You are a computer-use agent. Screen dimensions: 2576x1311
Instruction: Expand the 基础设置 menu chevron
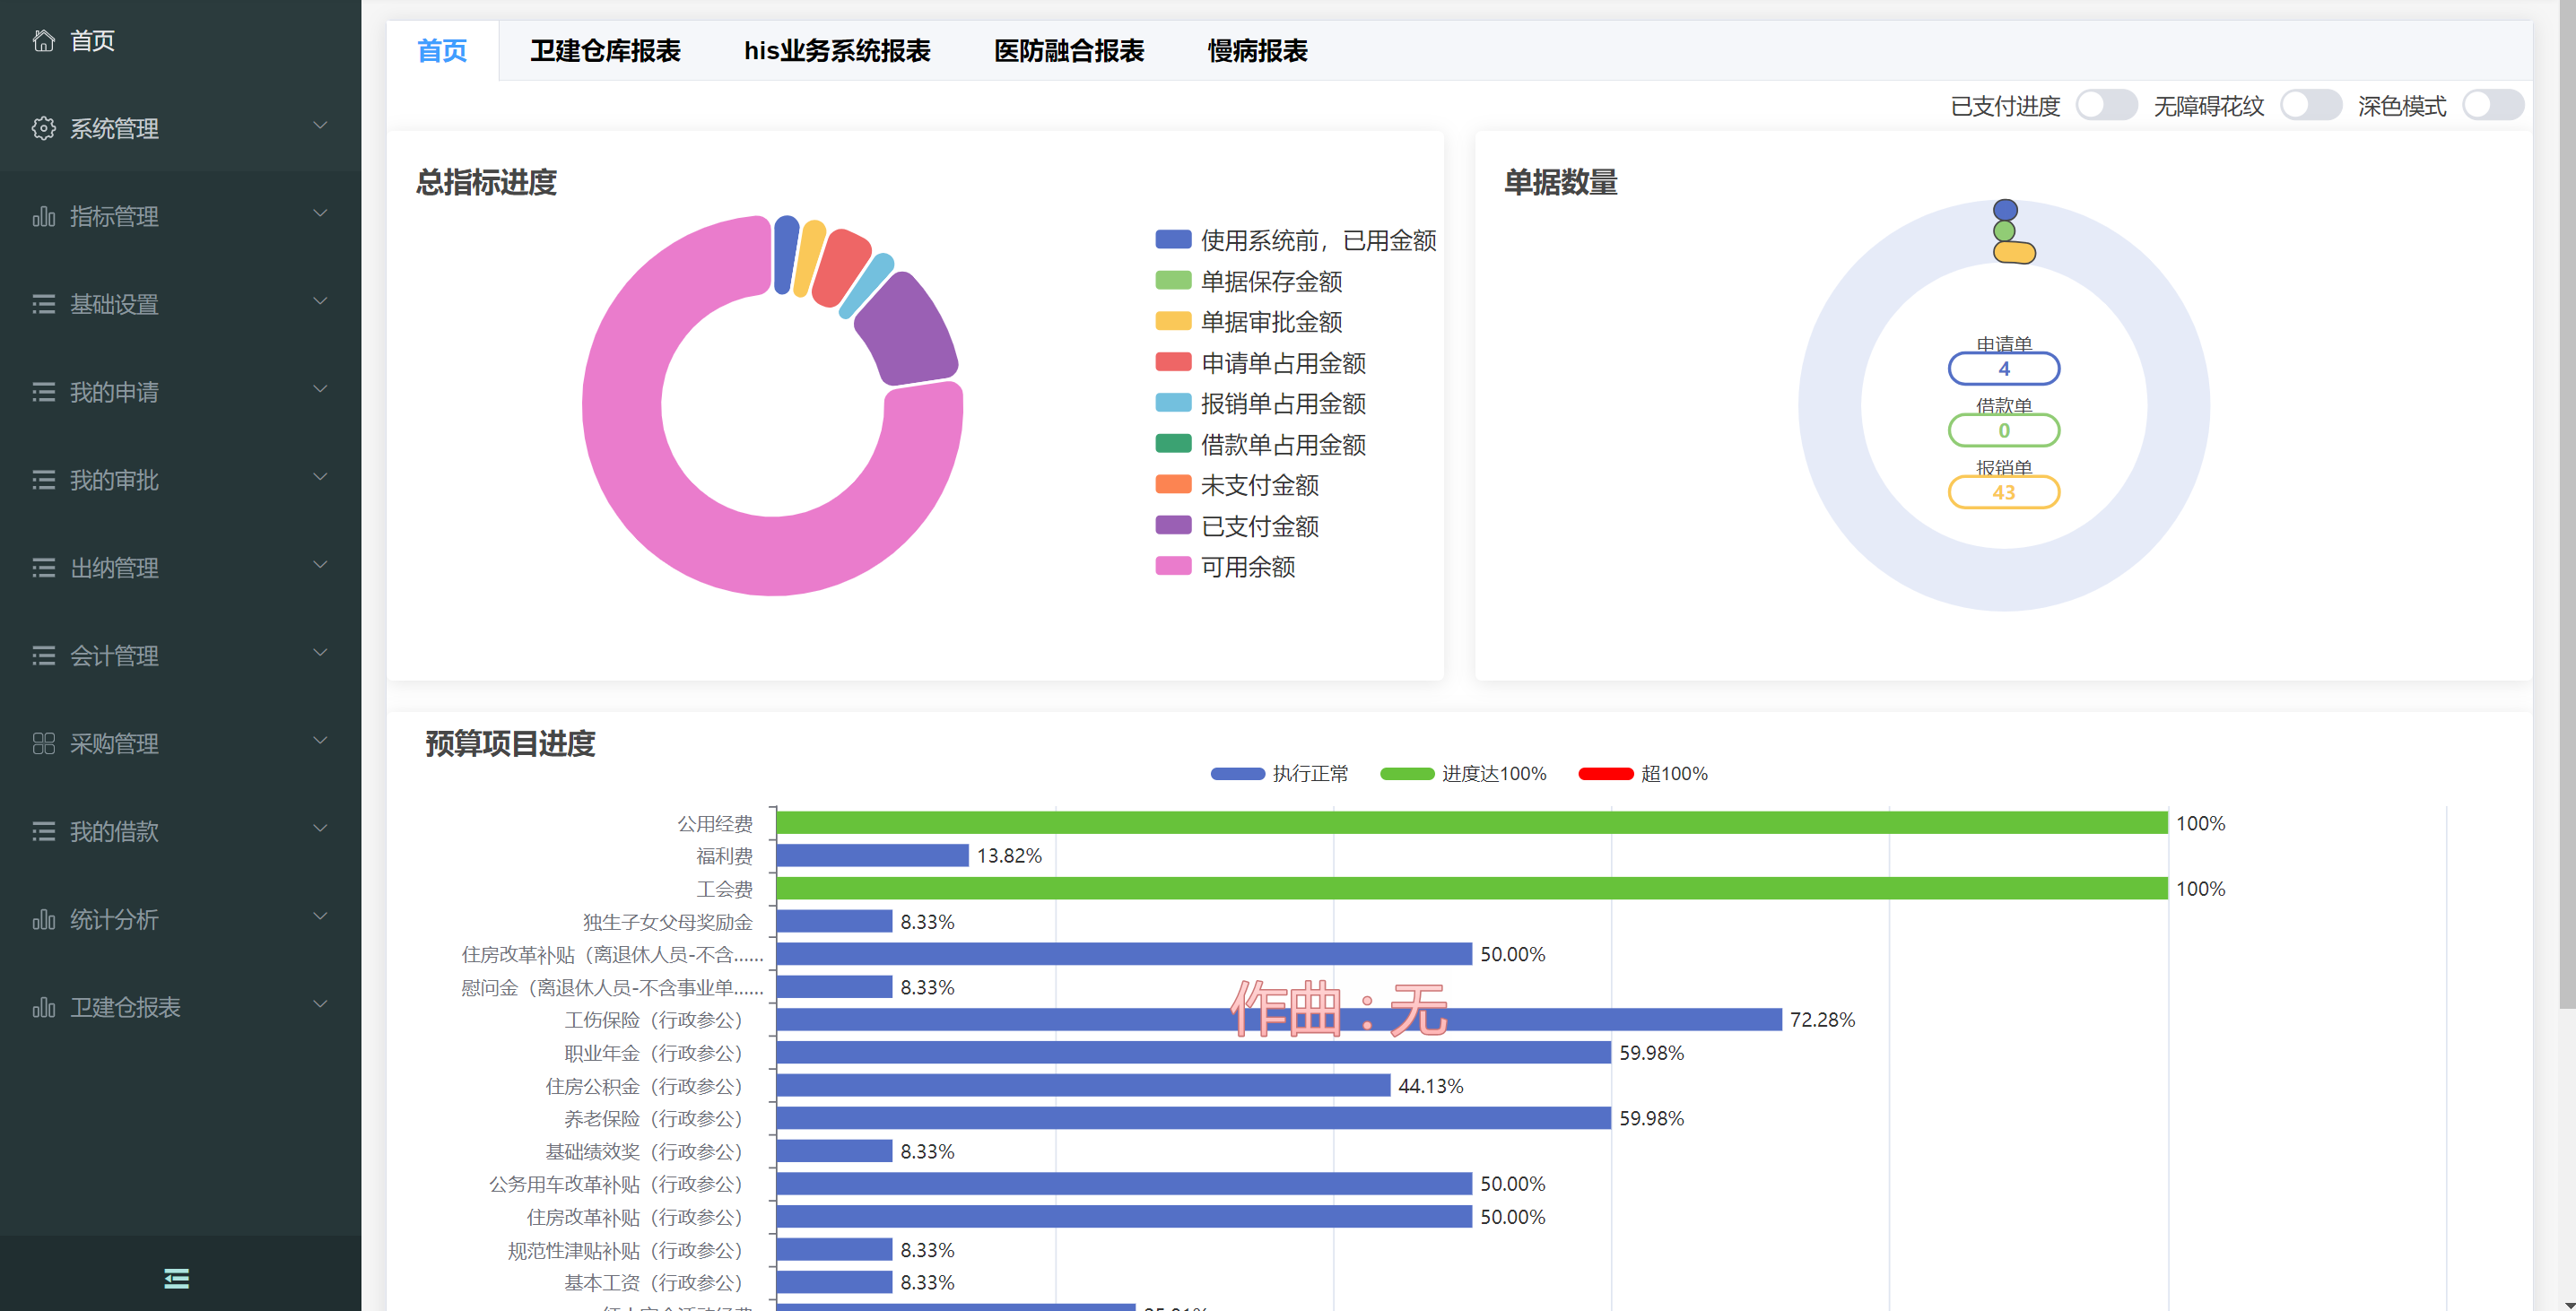[320, 302]
